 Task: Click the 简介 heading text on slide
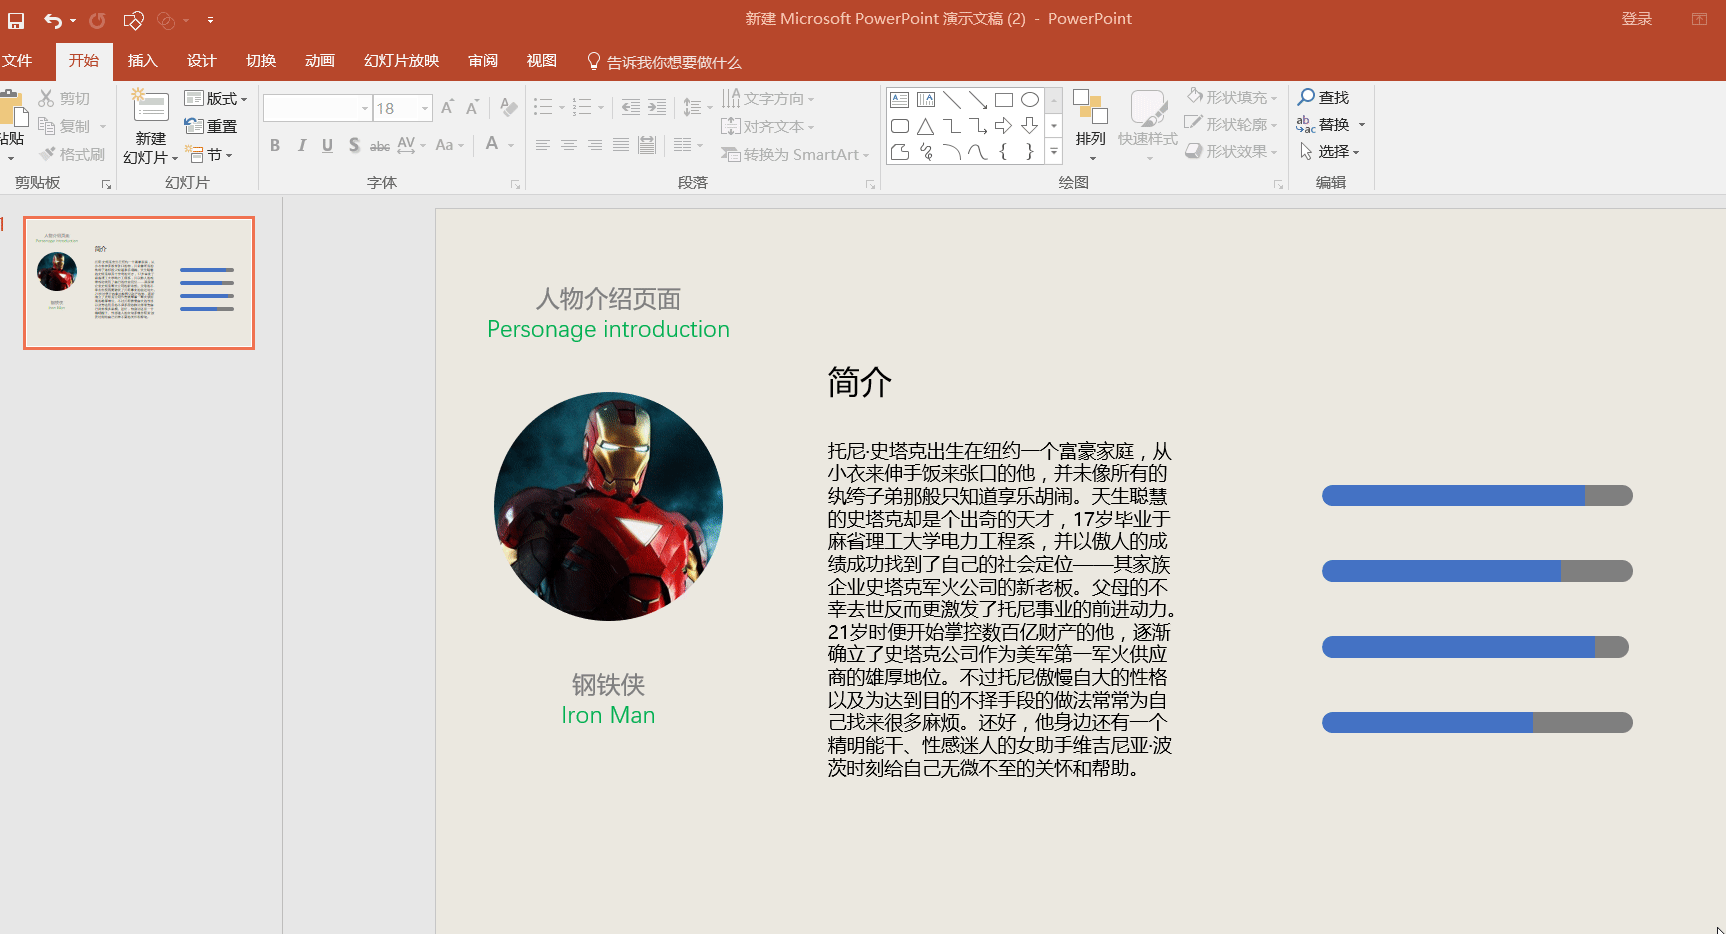pyautogui.click(x=859, y=382)
